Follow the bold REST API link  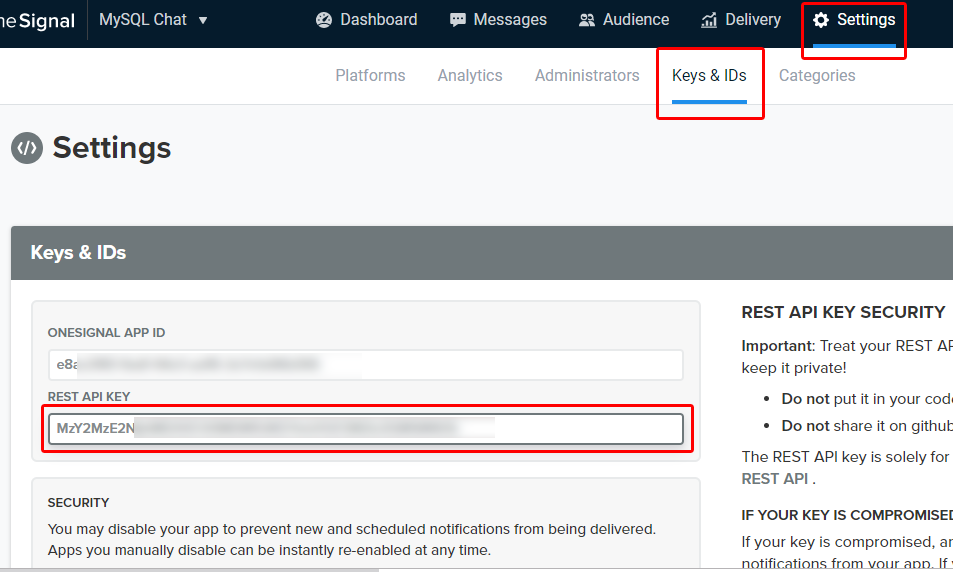coord(774,479)
